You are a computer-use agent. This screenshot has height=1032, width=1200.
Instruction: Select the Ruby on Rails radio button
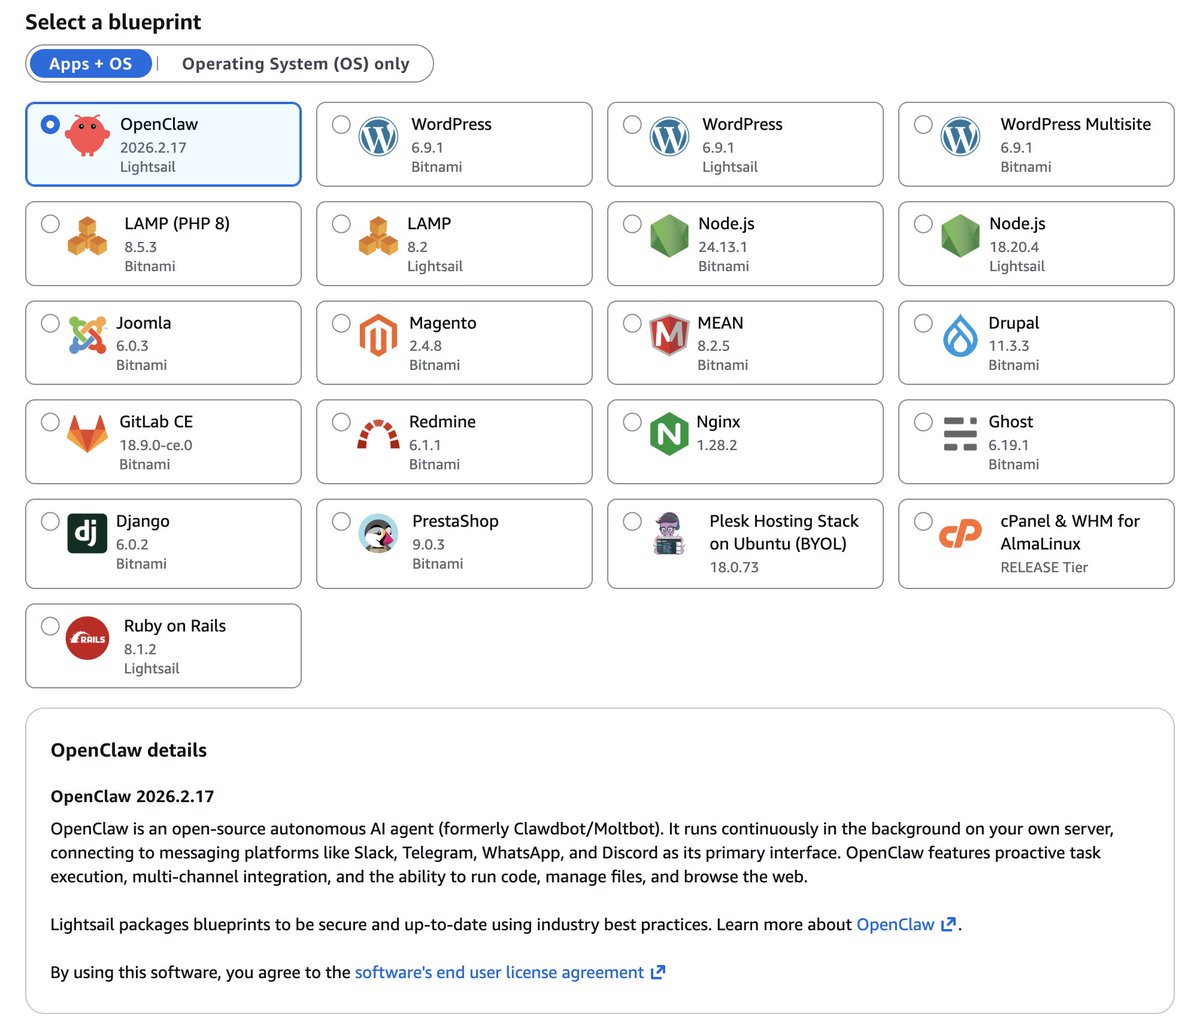click(50, 625)
